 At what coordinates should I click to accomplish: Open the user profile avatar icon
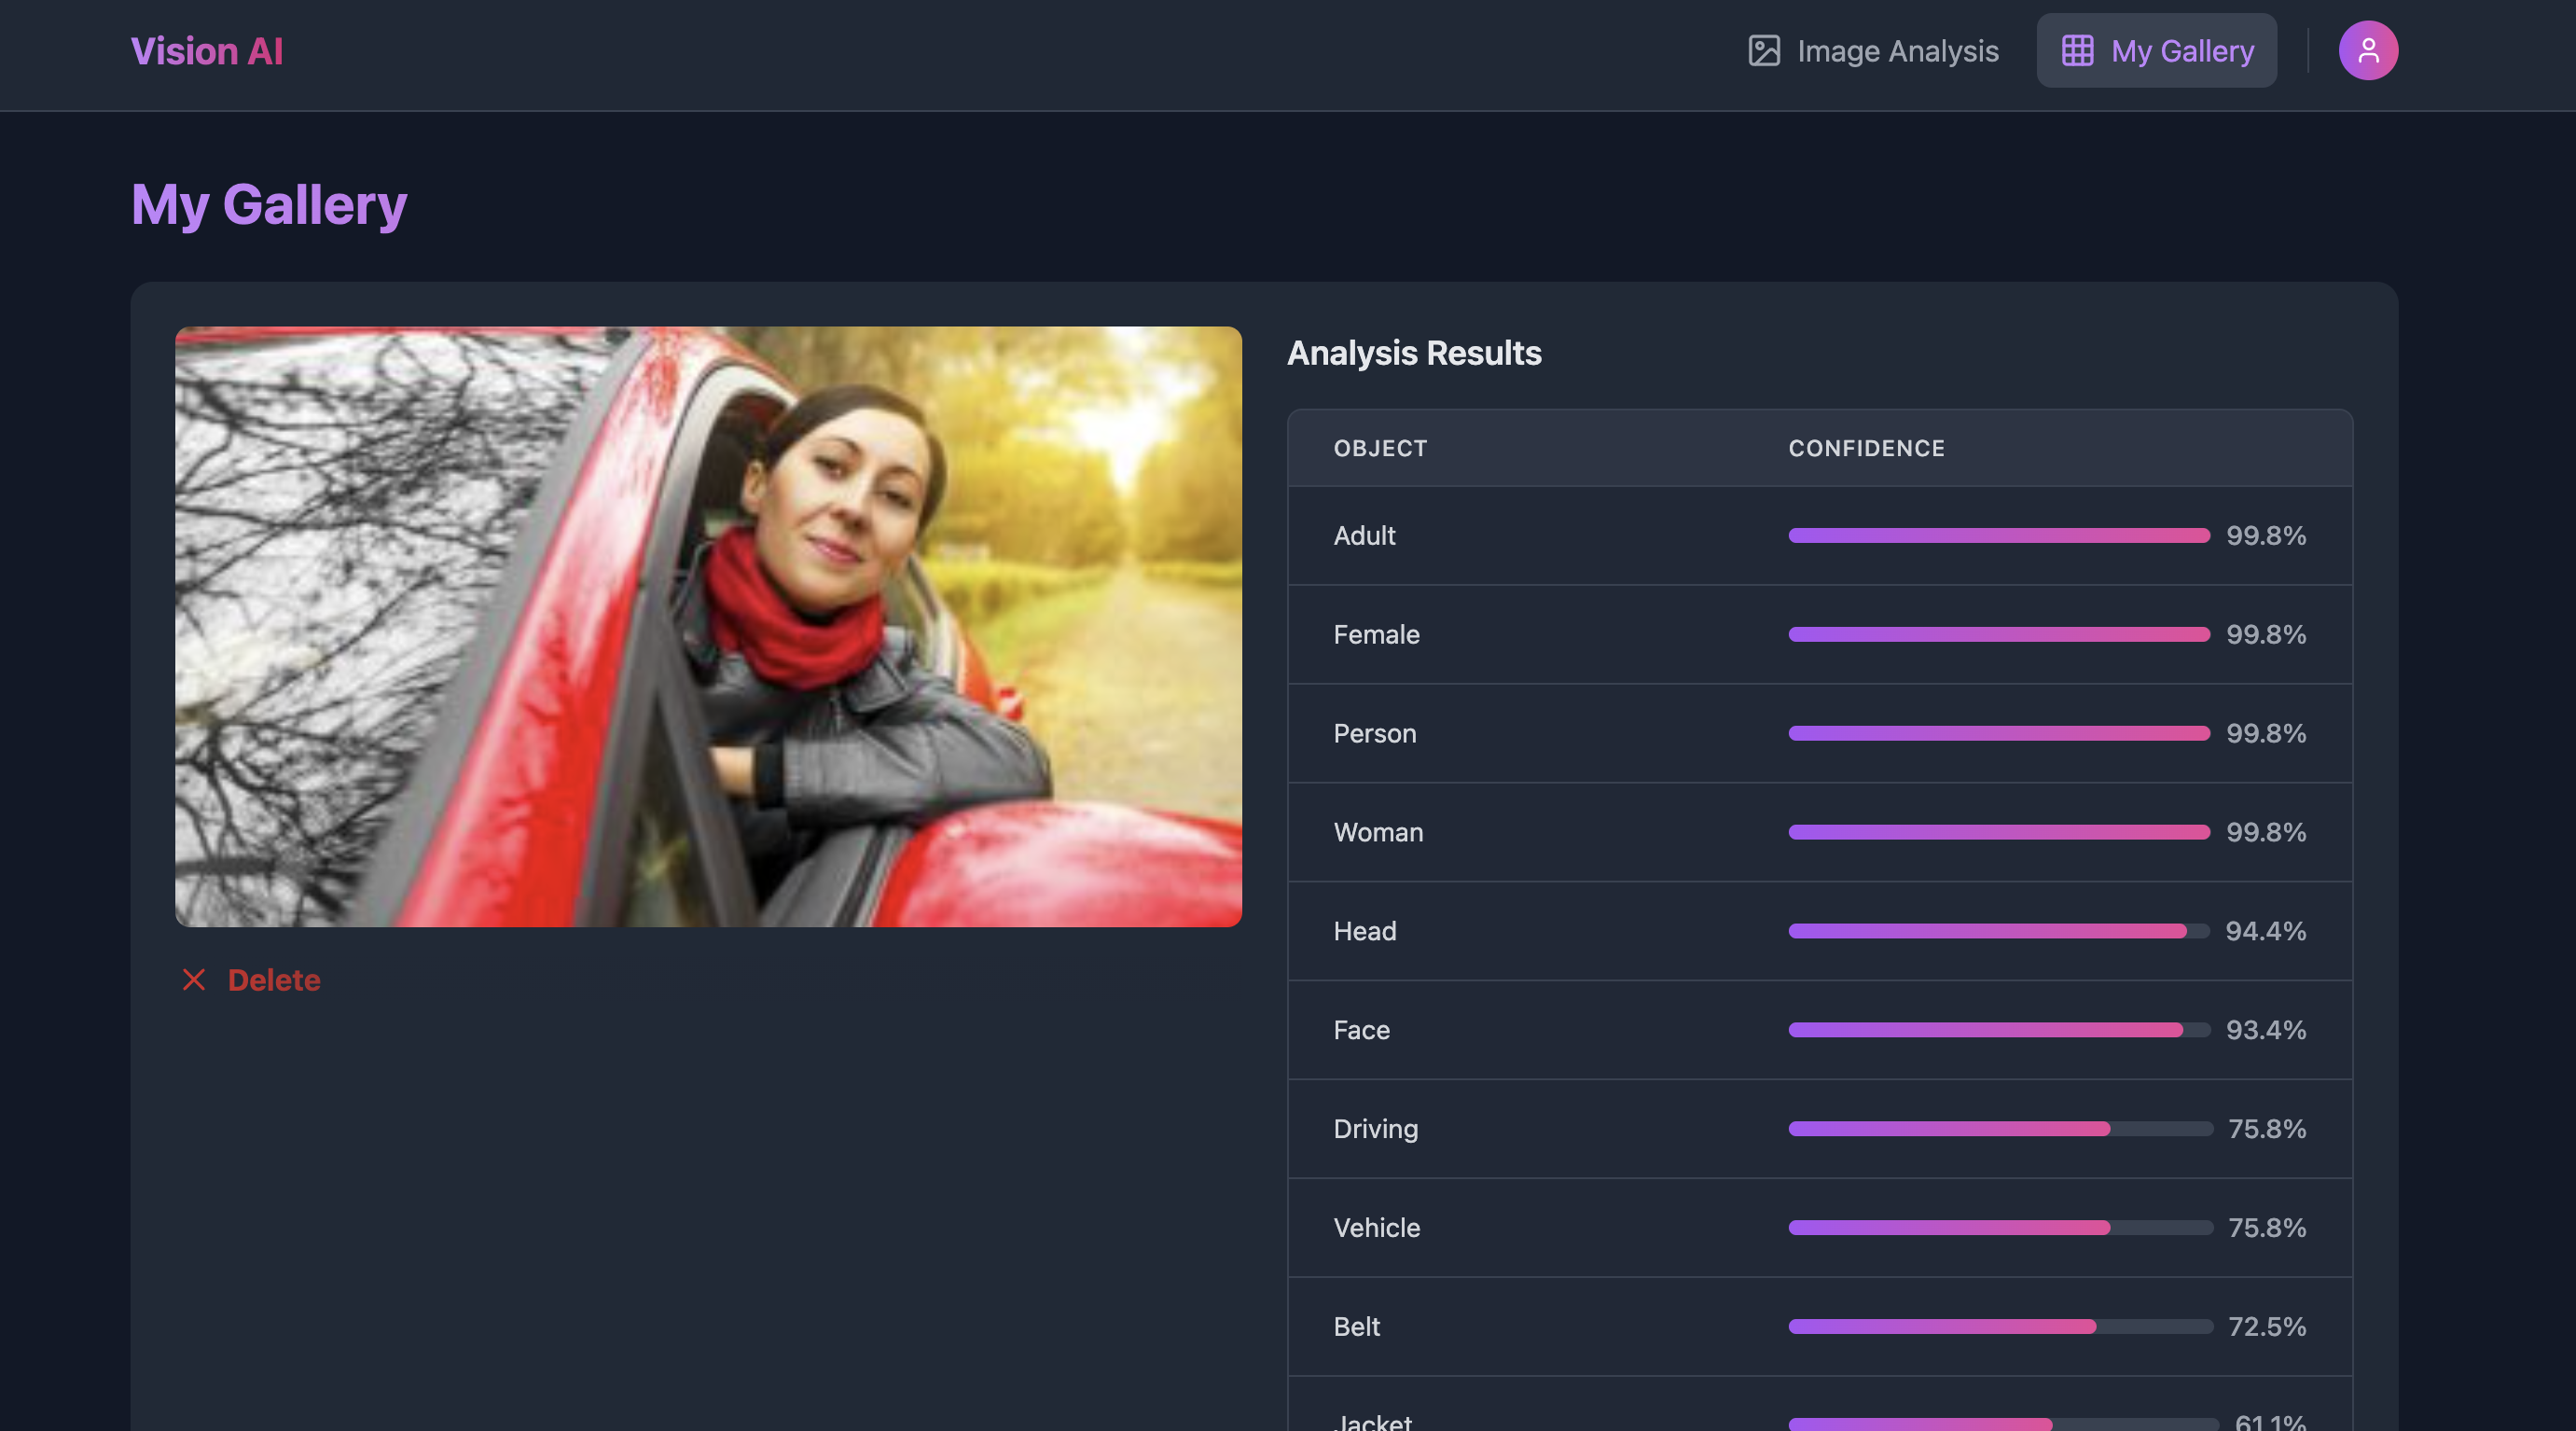tap(2367, 51)
